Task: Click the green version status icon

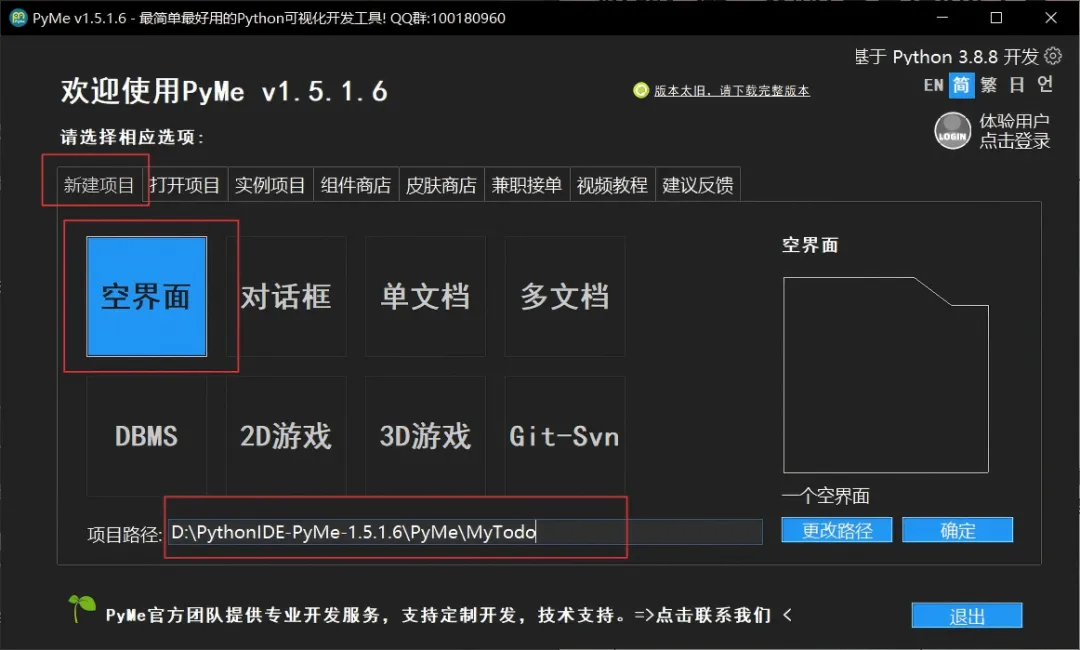Action: [x=641, y=90]
